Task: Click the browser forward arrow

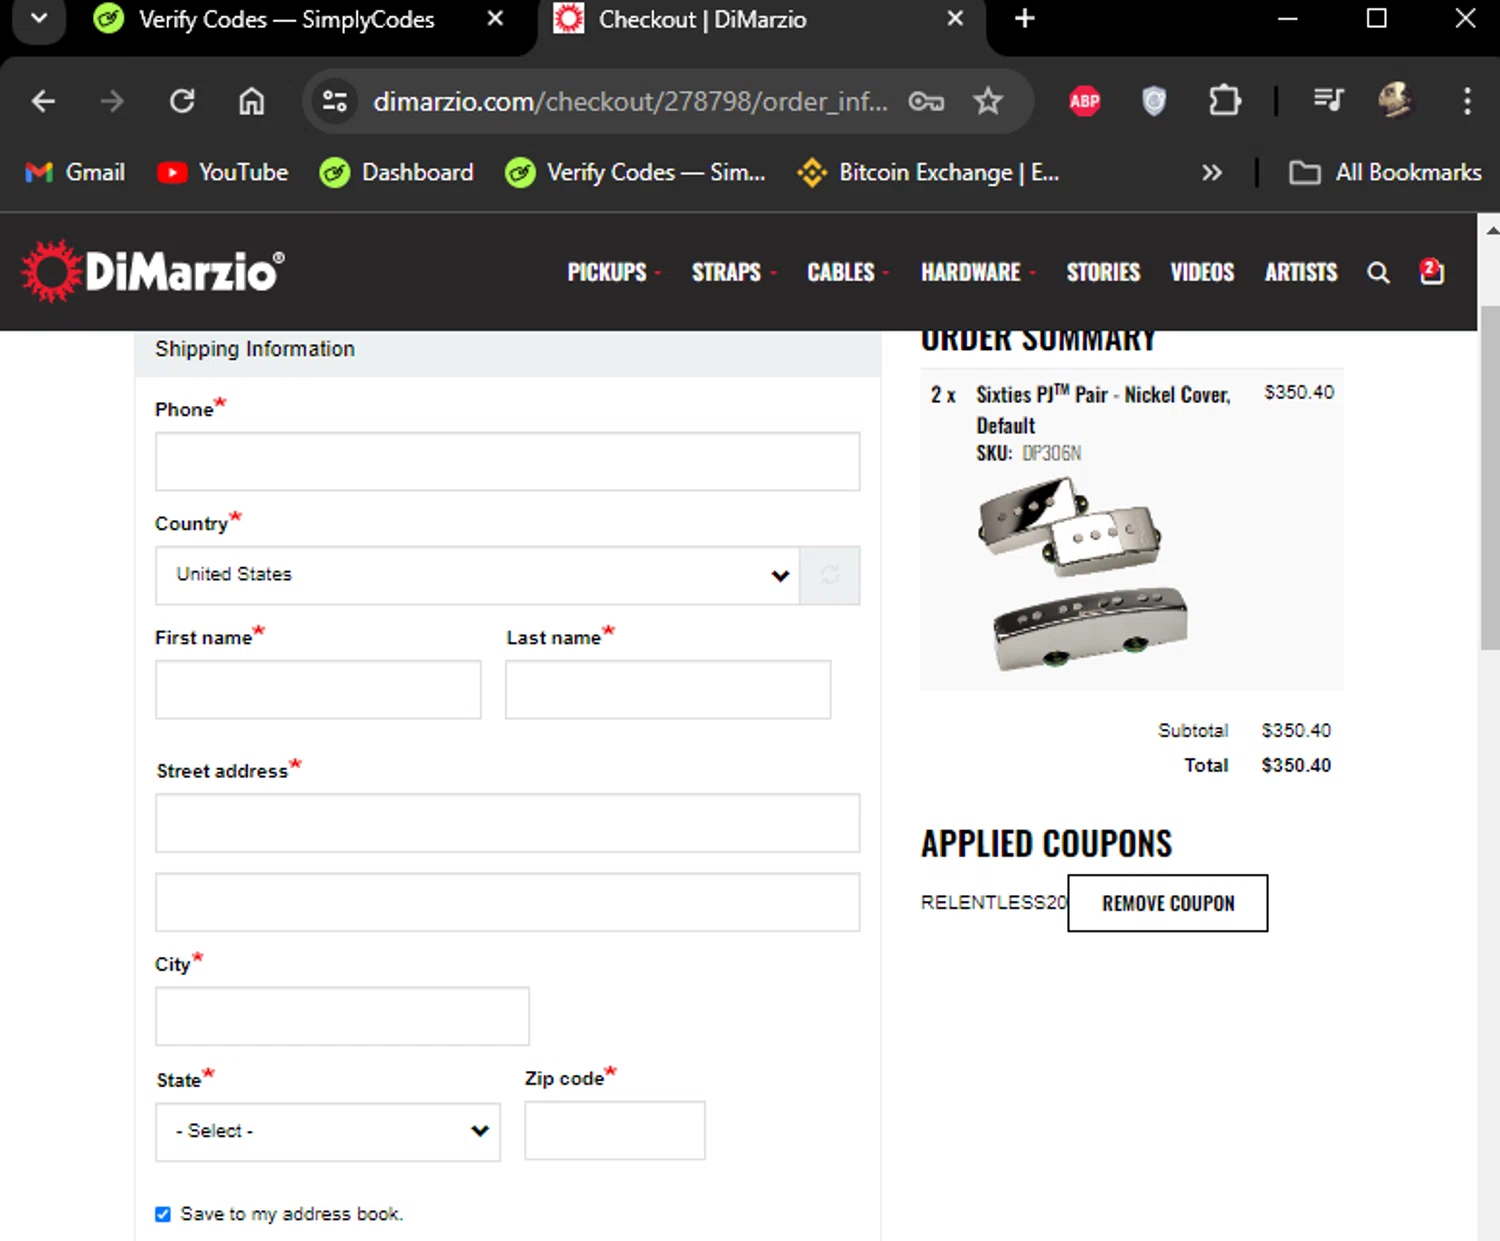Action: click(112, 101)
